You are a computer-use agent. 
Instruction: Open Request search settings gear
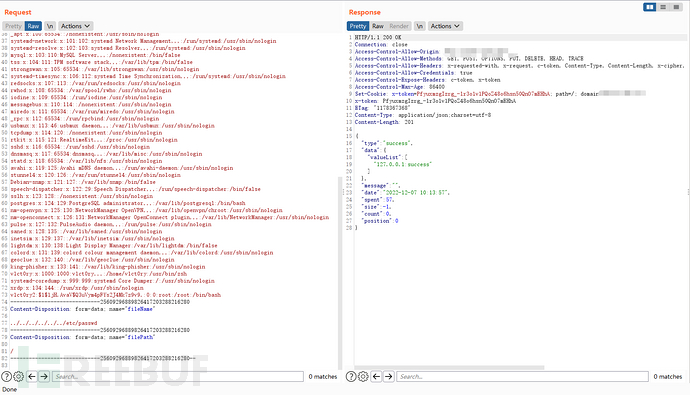coord(18,377)
